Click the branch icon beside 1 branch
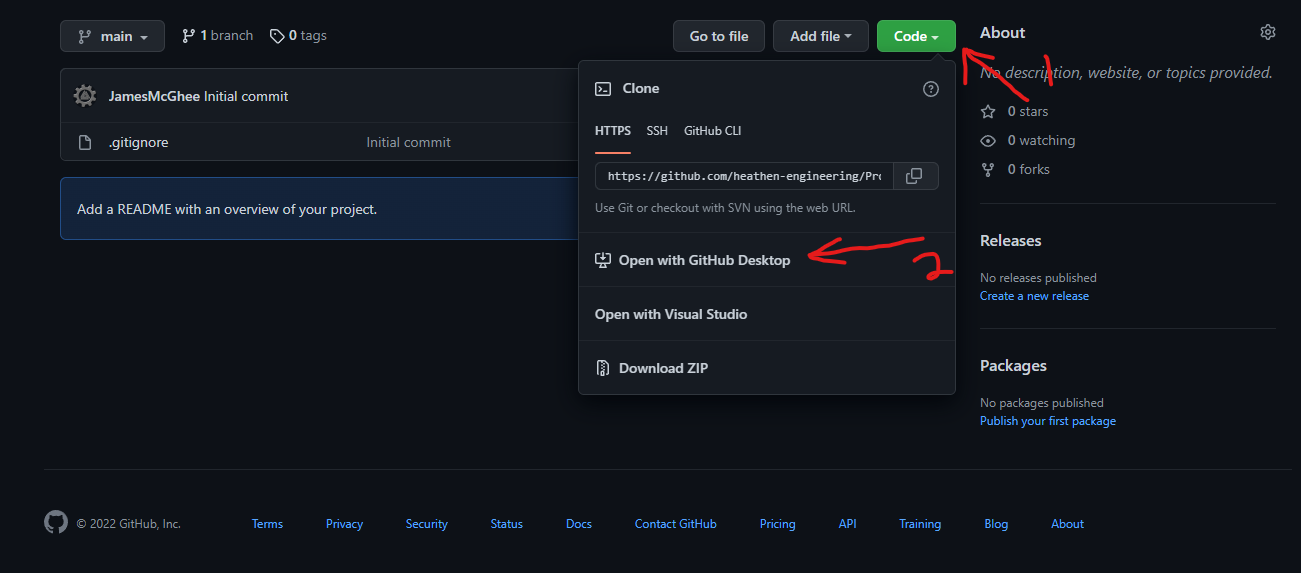 (188, 36)
